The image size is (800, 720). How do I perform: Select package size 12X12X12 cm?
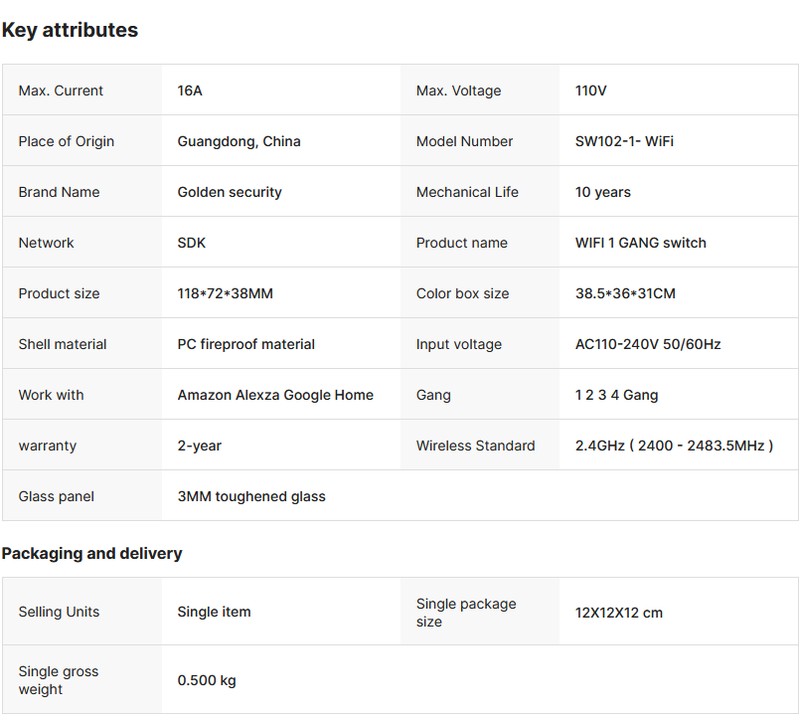(618, 612)
